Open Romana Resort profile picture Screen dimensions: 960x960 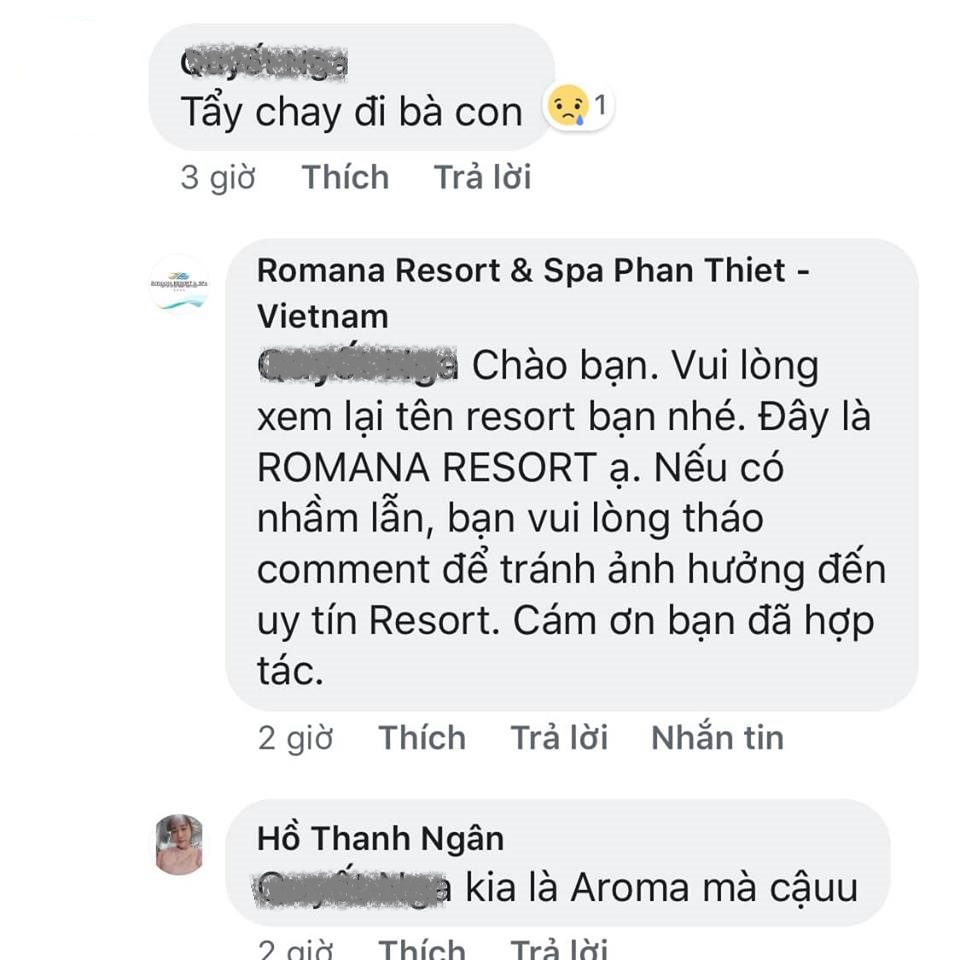[x=179, y=285]
